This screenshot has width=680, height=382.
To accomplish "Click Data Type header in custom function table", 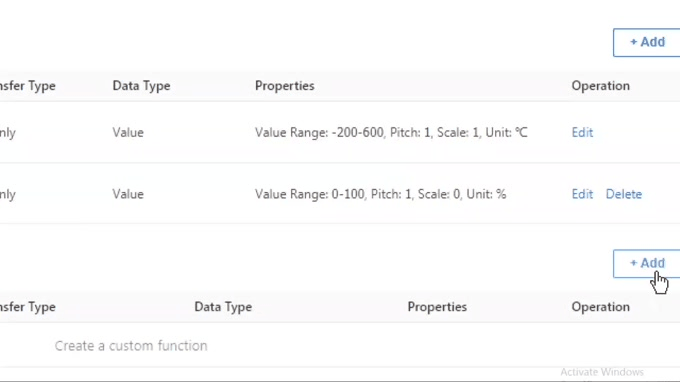I will pos(223,307).
